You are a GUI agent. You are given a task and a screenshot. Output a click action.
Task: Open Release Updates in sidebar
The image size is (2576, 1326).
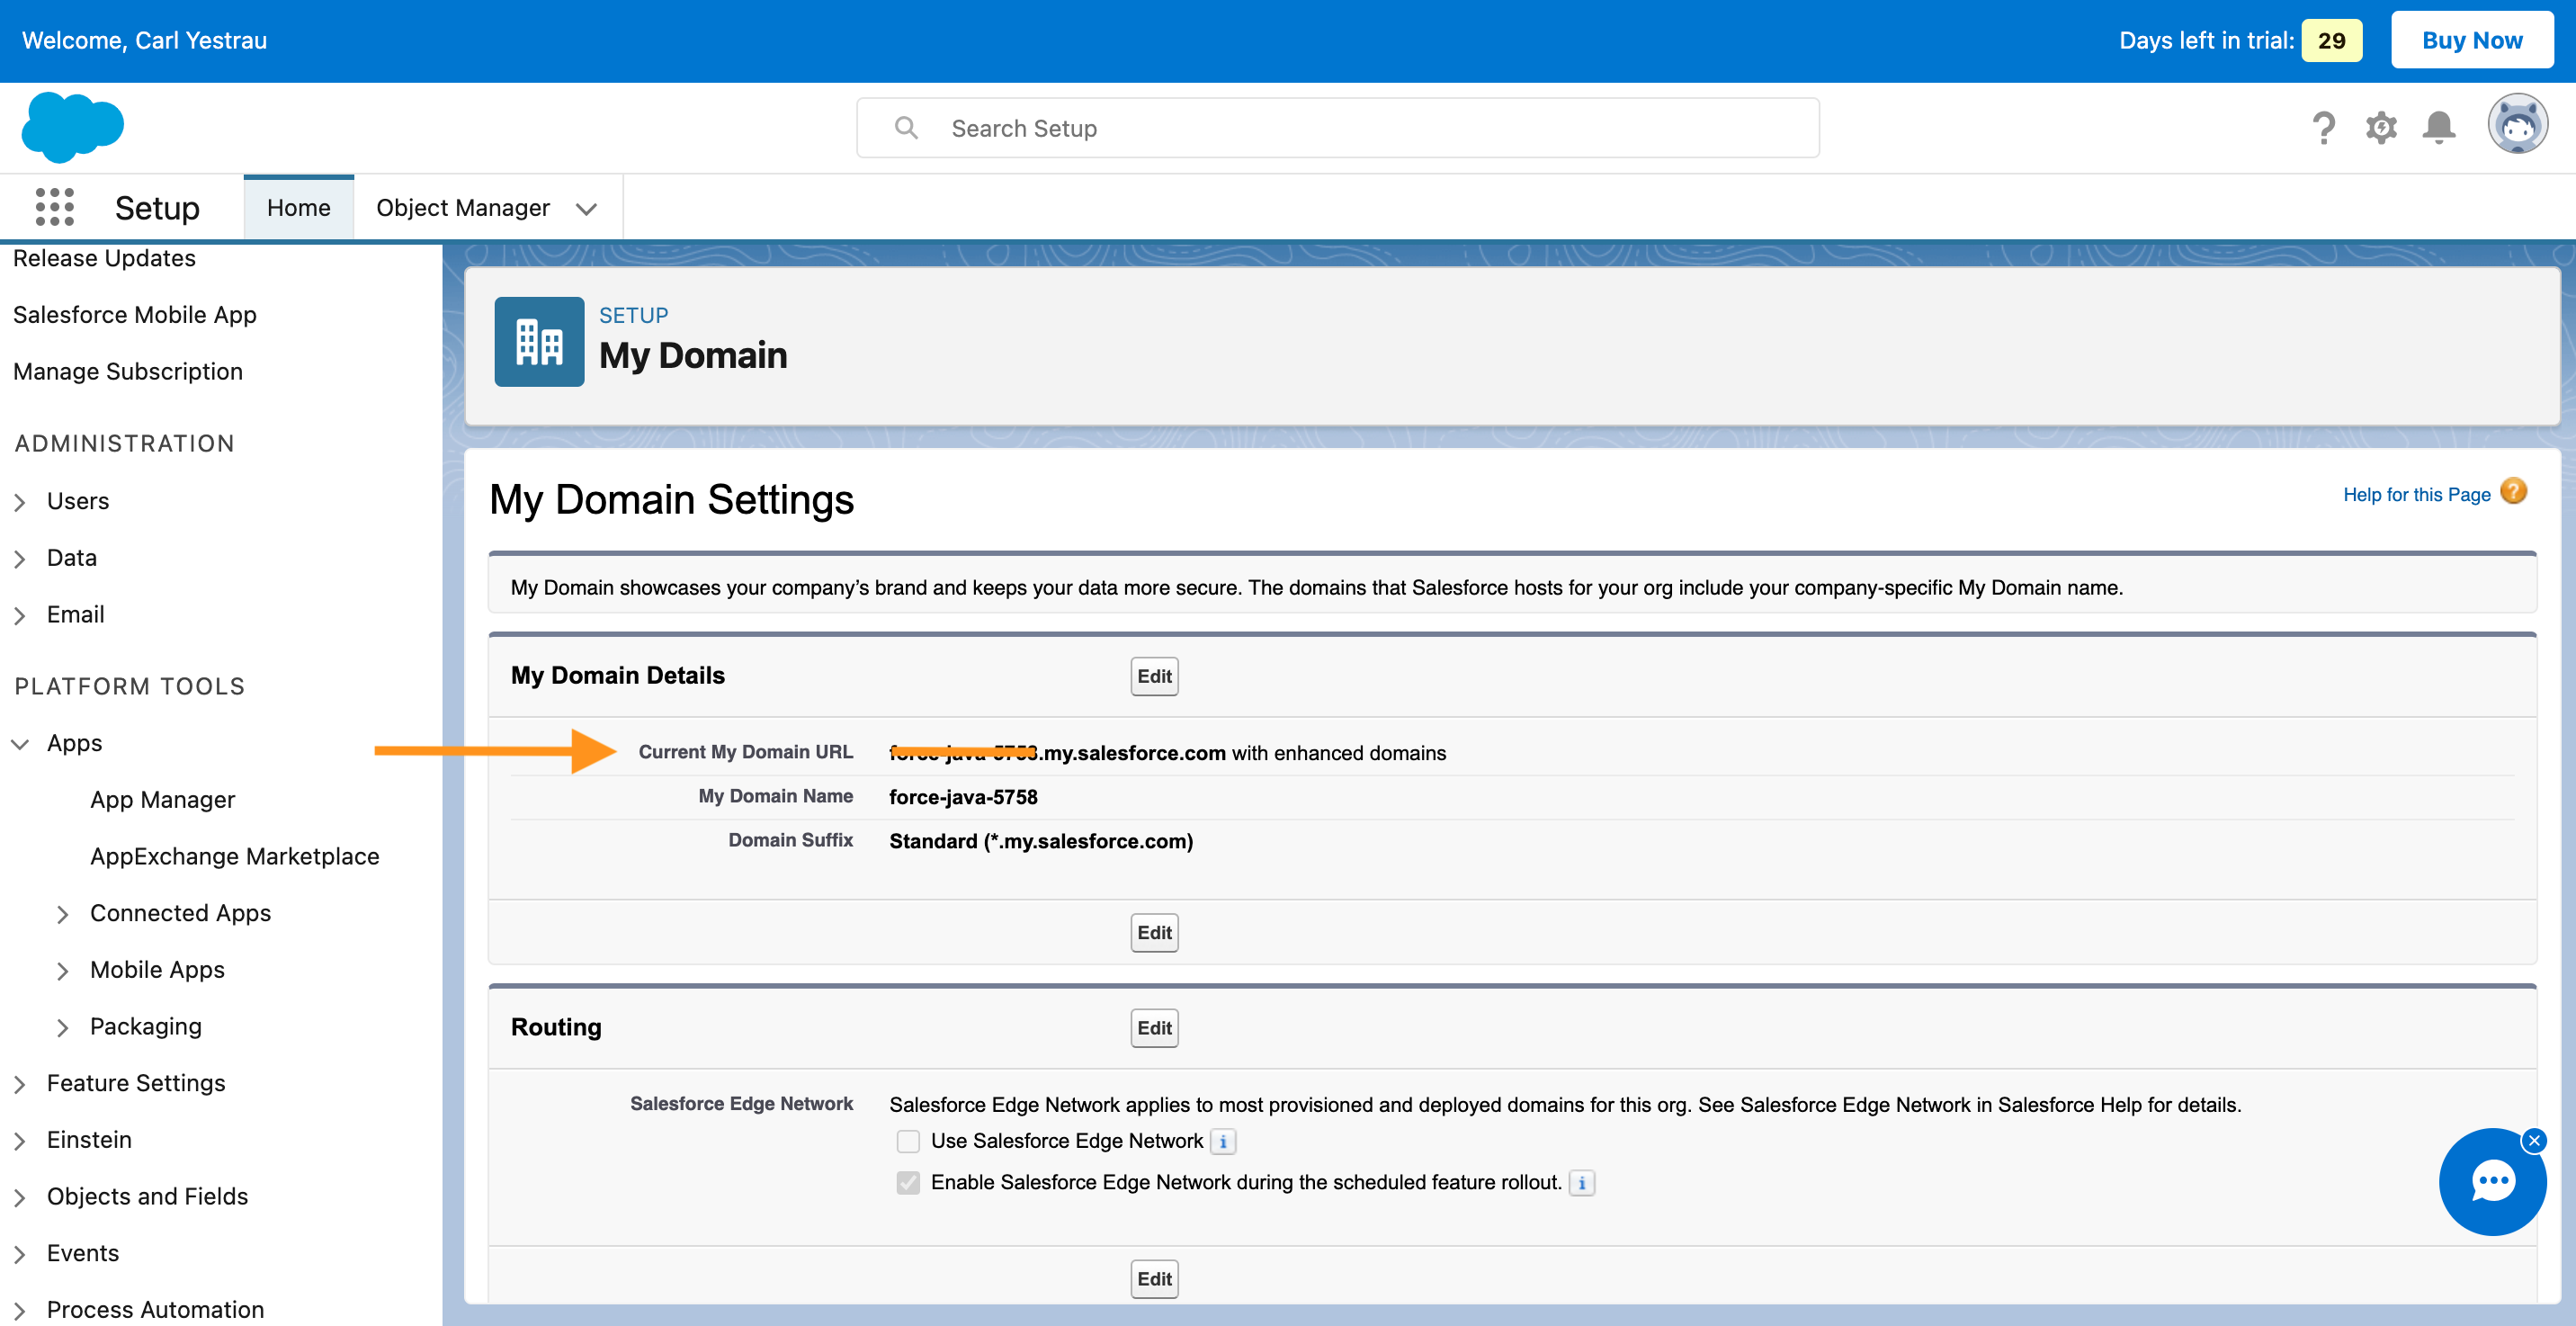click(x=105, y=258)
